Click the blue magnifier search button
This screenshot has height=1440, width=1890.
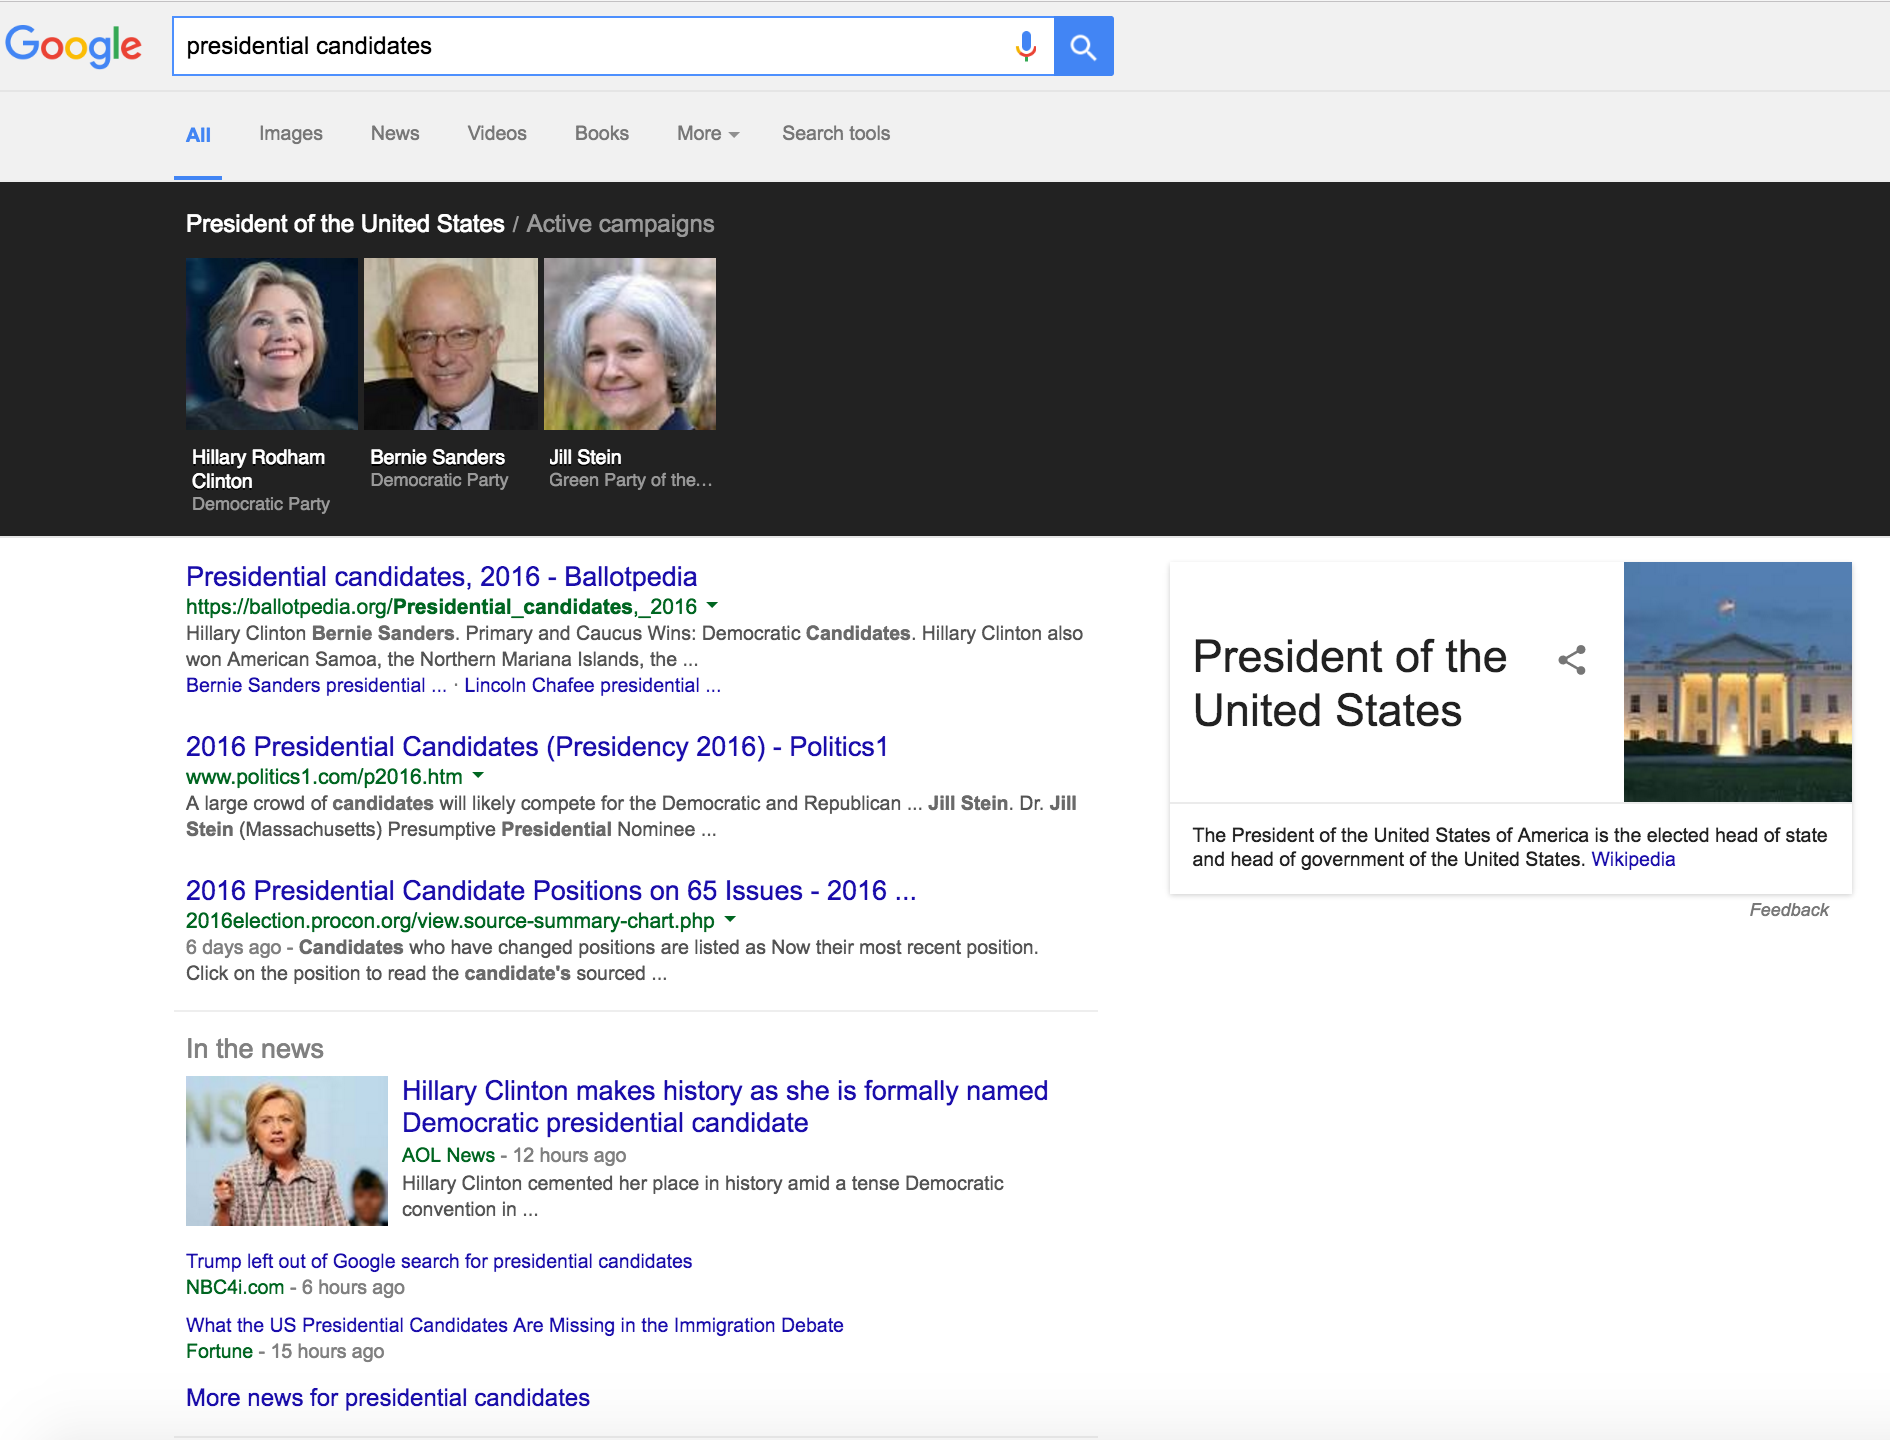coord(1083,46)
